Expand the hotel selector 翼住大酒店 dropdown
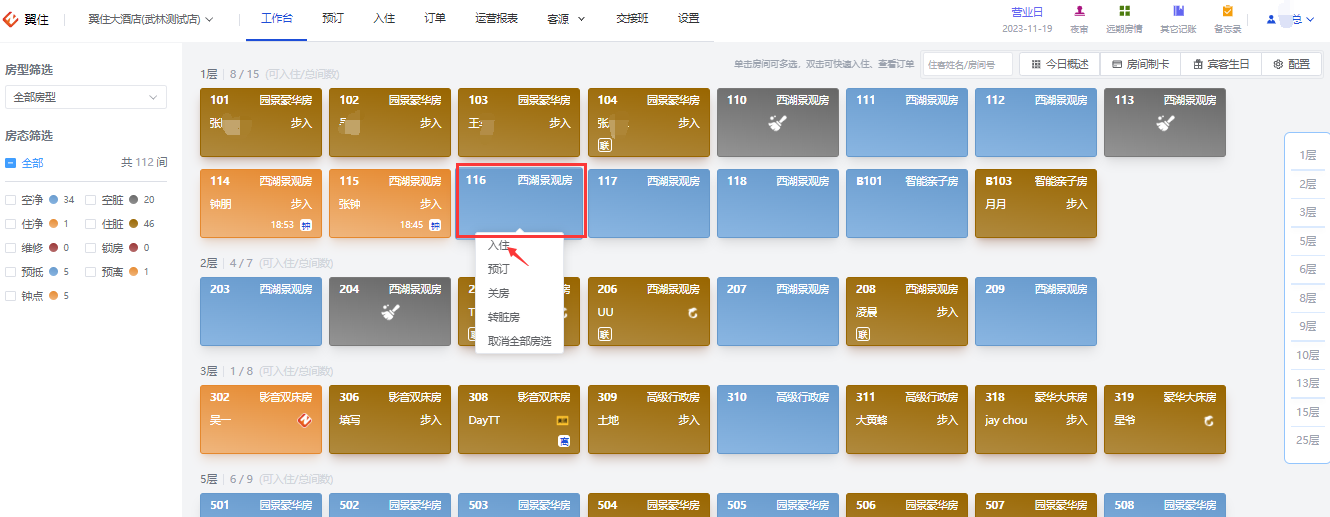The width and height of the screenshot is (1330, 517). pos(210,19)
